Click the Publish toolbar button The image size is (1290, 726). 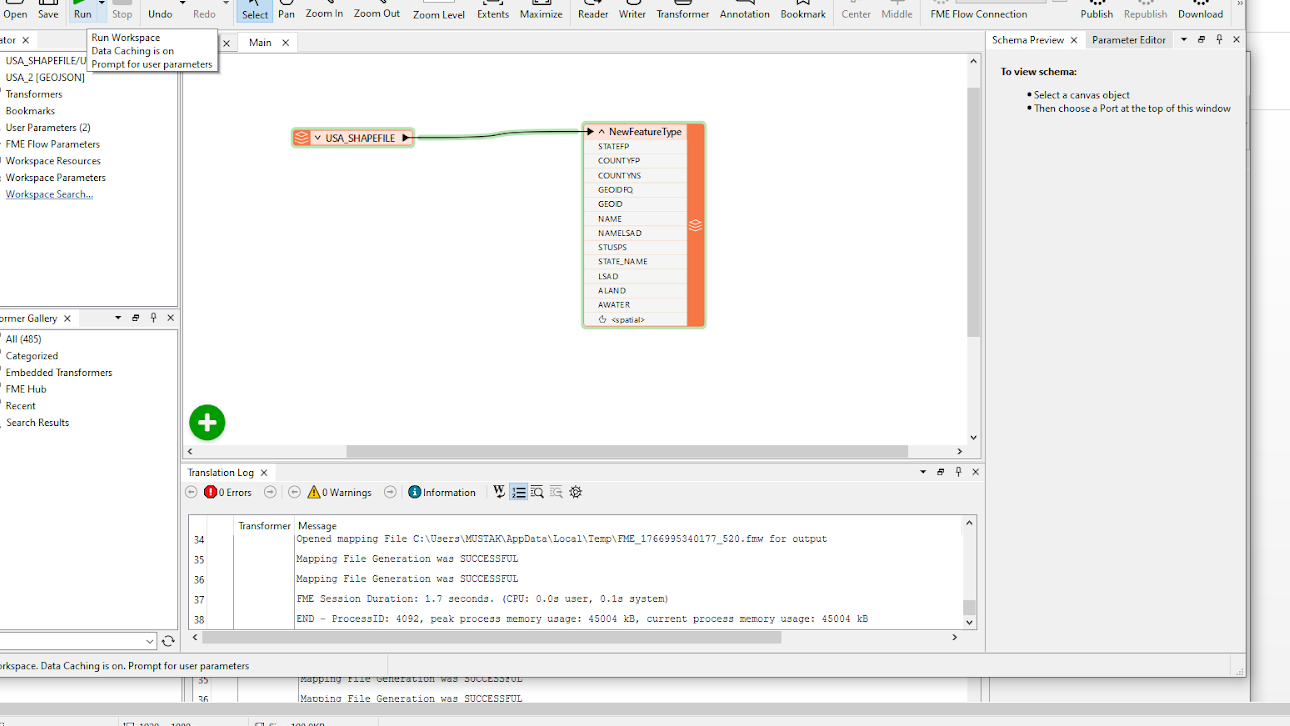[1096, 10]
